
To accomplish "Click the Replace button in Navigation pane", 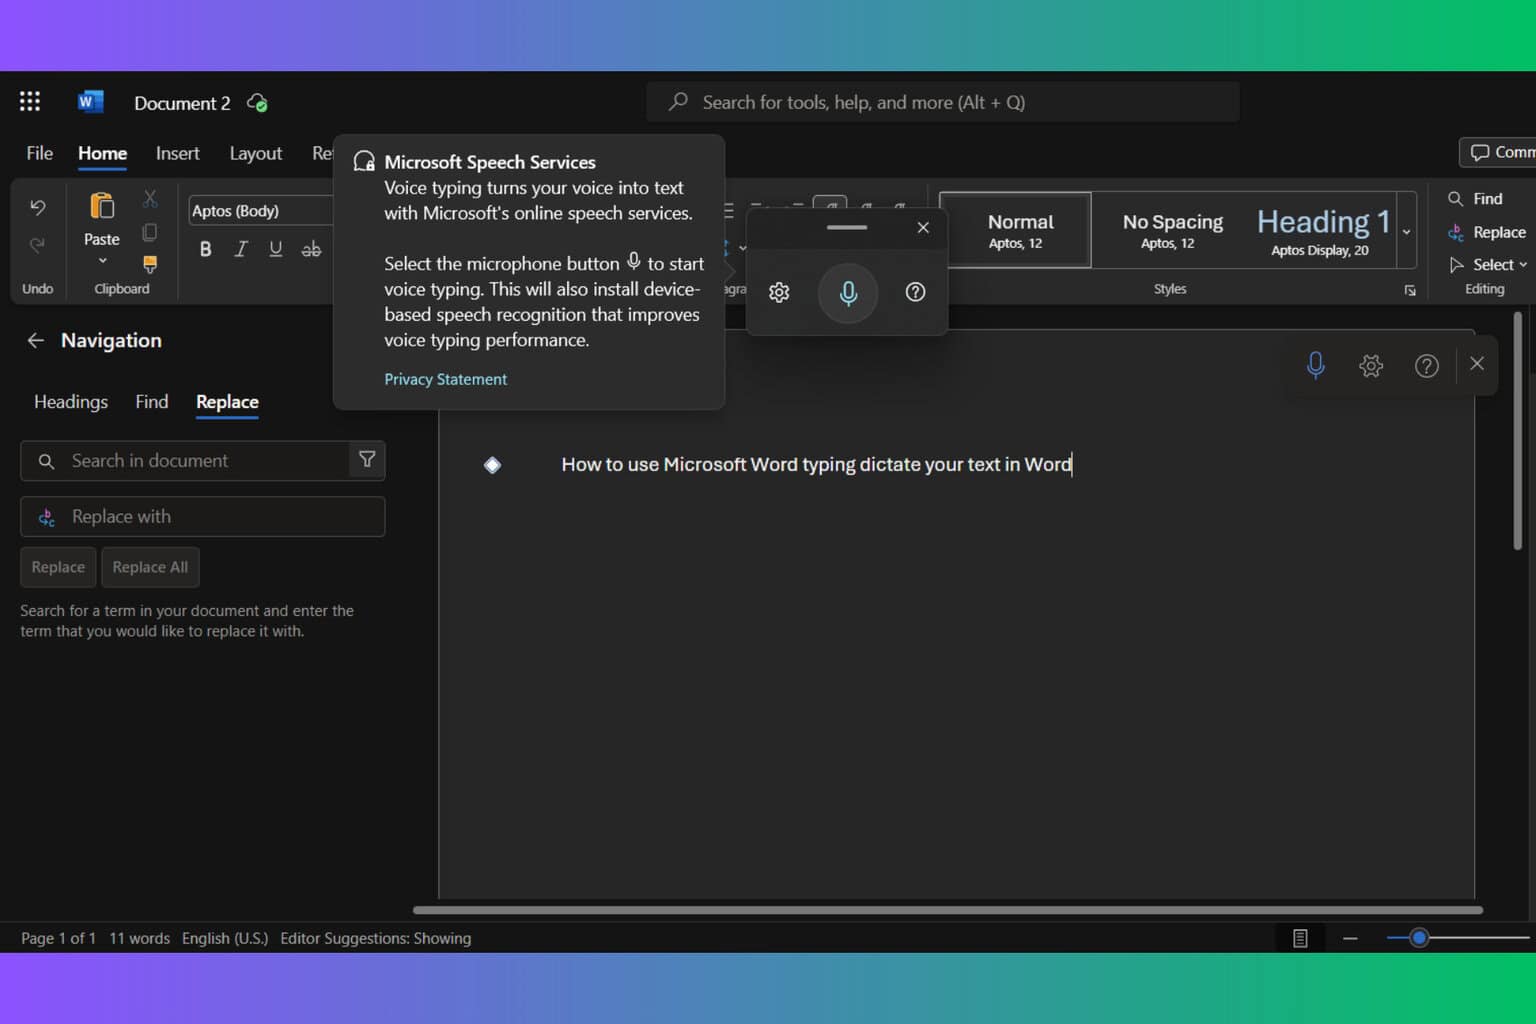I will (x=58, y=567).
